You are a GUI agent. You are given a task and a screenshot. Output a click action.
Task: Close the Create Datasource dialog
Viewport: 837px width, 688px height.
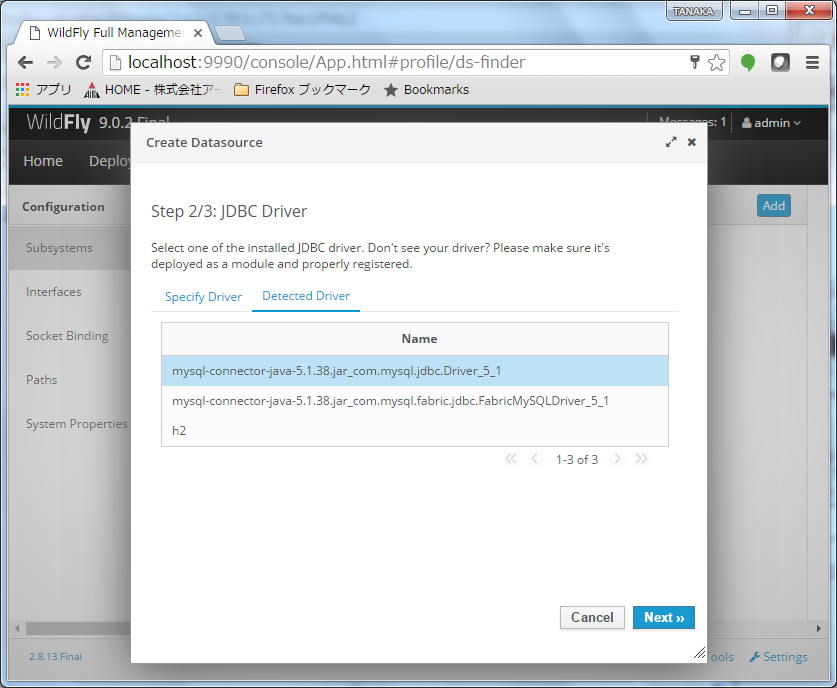pos(692,142)
